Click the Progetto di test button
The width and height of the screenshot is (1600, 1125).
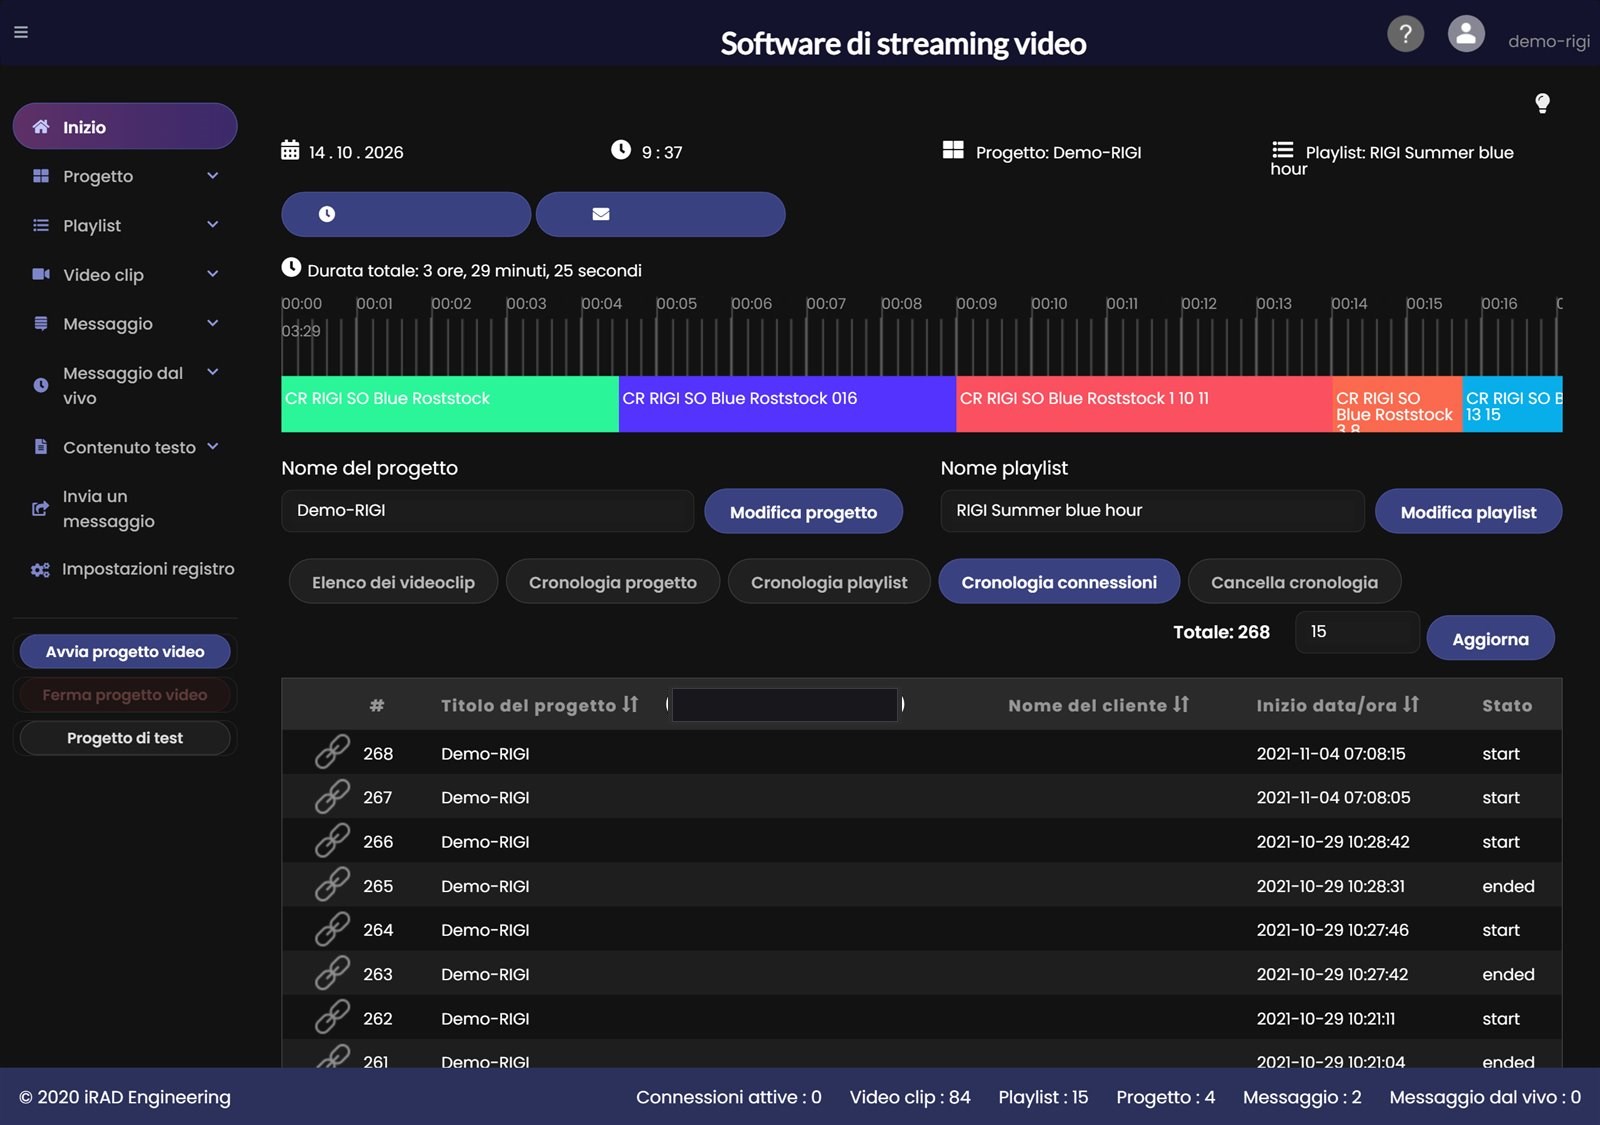125,737
